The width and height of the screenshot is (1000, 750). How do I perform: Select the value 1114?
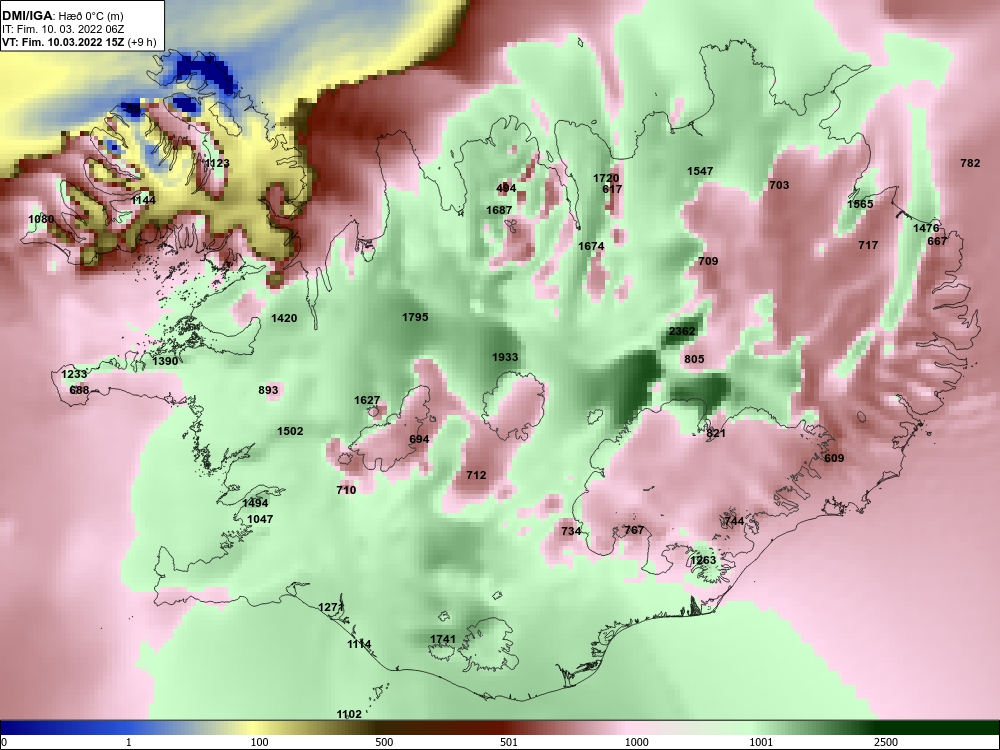(x=359, y=645)
